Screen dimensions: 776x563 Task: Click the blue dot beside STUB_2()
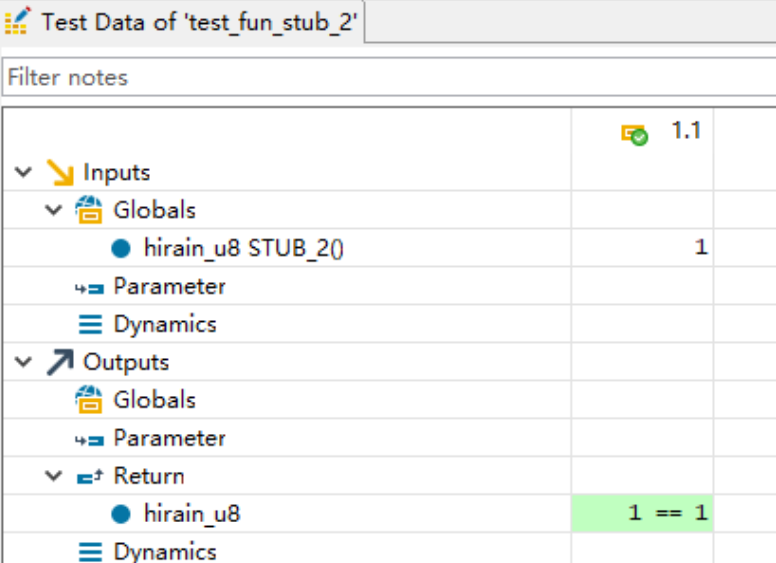pyautogui.click(x=121, y=249)
